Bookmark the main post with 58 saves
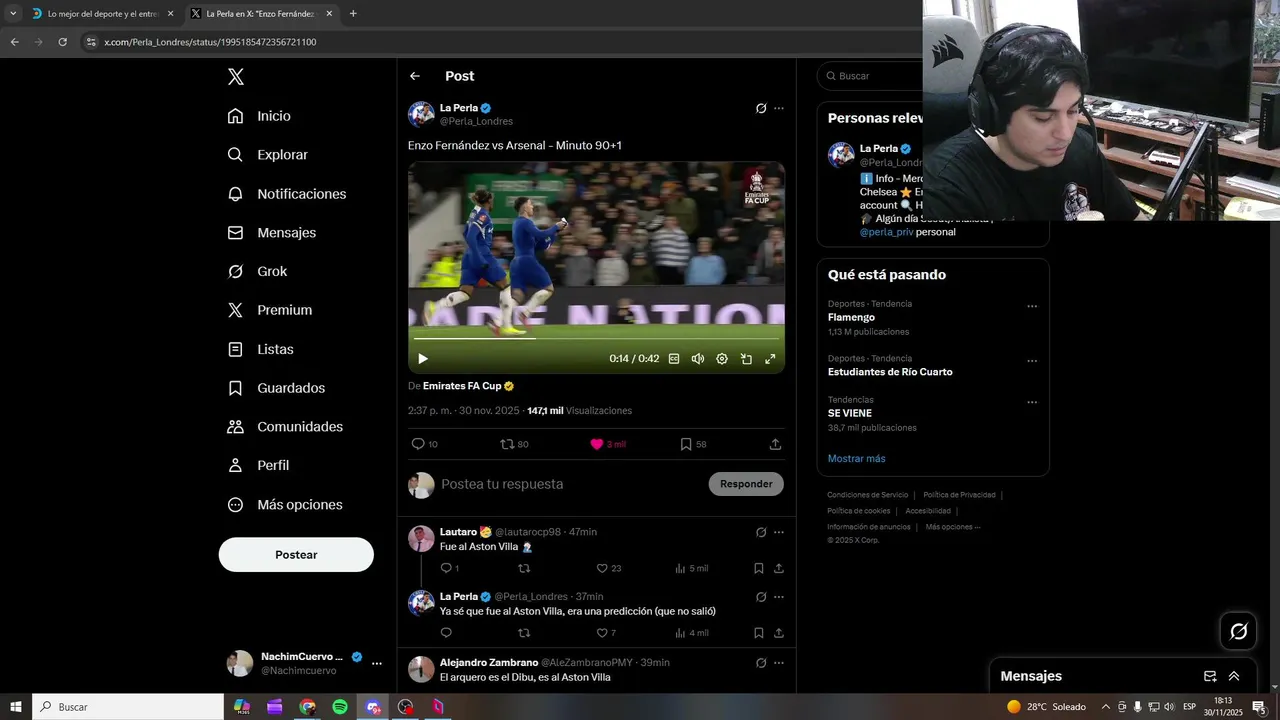The height and width of the screenshot is (720, 1280). coord(693,444)
